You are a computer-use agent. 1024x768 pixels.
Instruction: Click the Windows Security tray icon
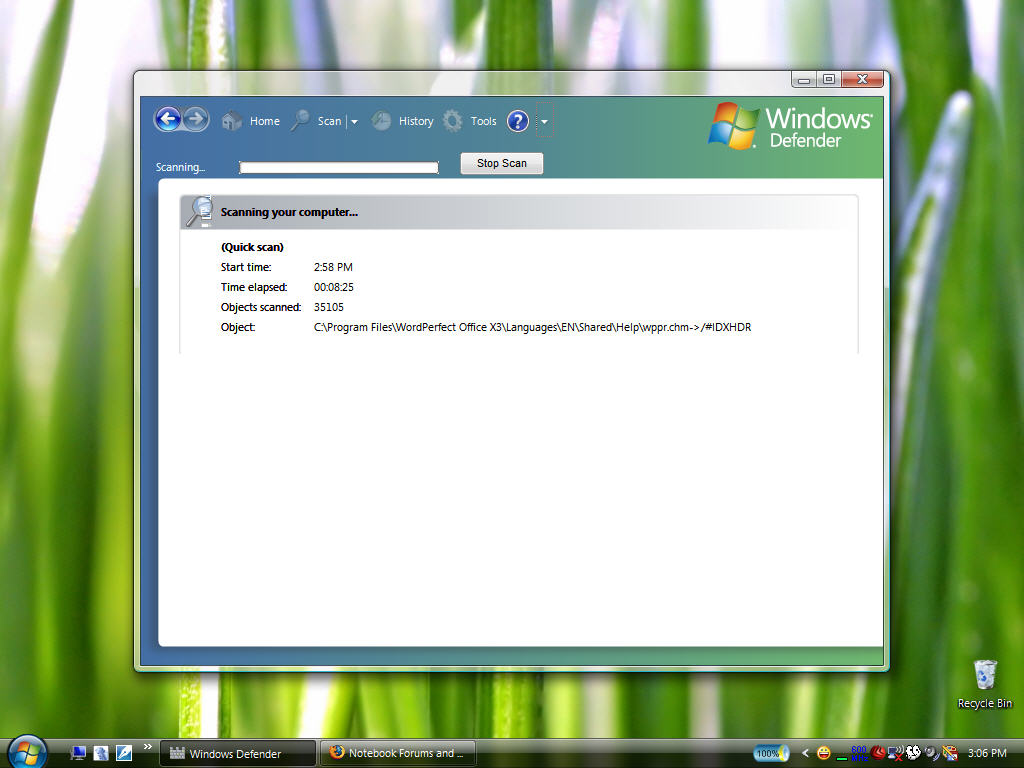click(950, 753)
